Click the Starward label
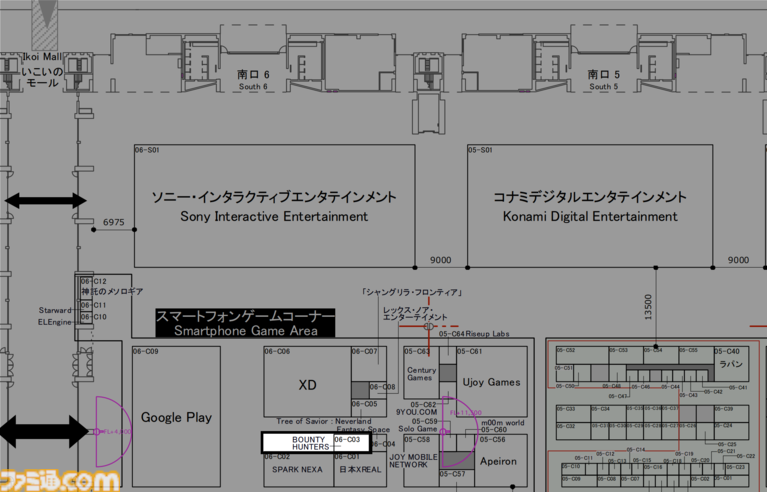Screen dimensions: 767x492 point(55,310)
